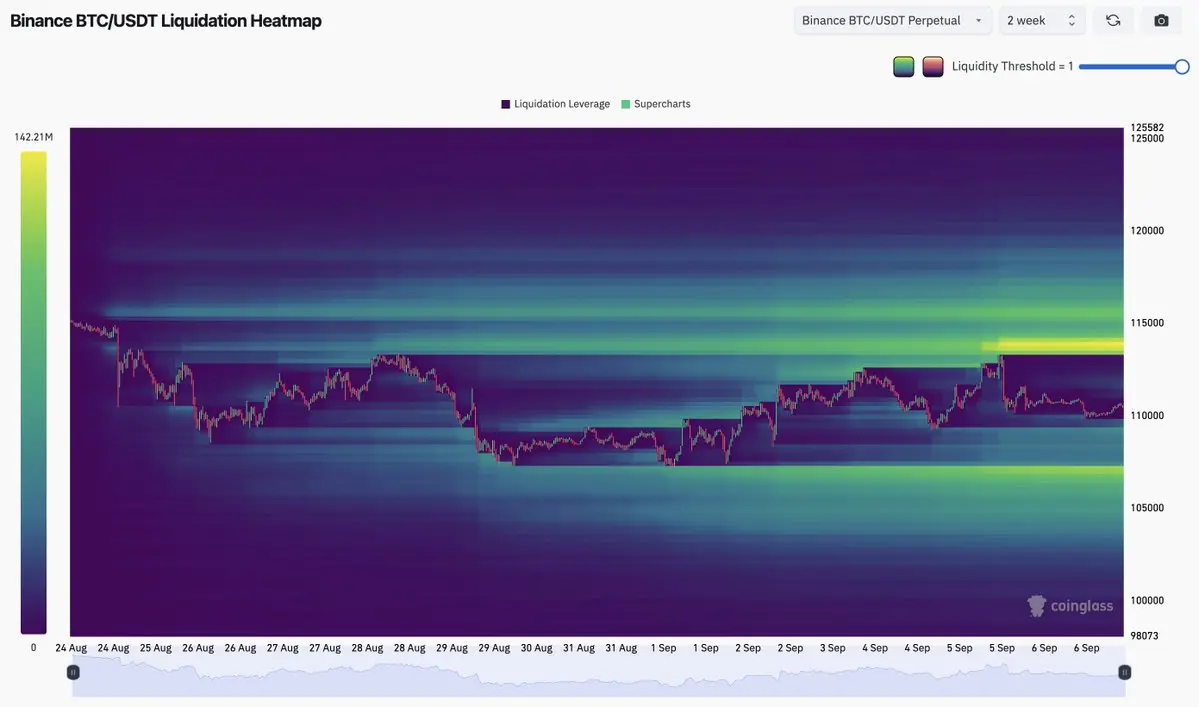Screen dimensions: 1199x707
Task: Click the right handle of timeline range
Action: 1124,673
